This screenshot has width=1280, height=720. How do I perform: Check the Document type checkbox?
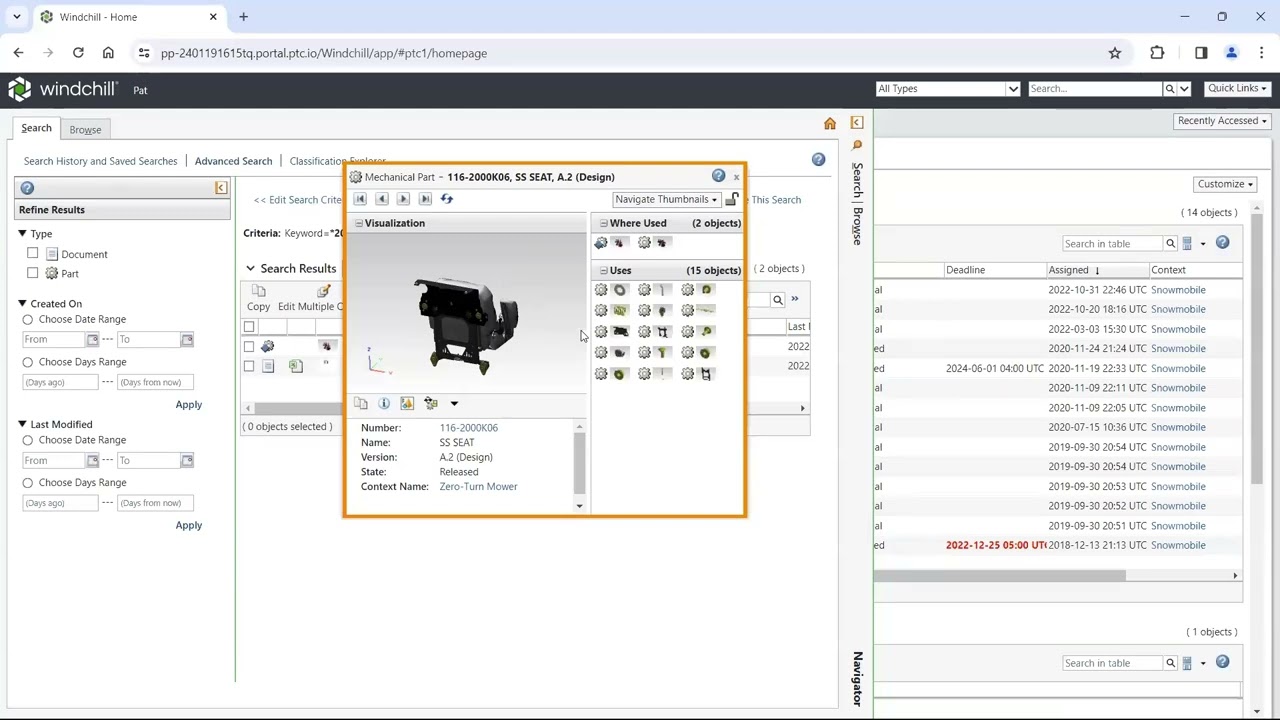click(x=33, y=254)
